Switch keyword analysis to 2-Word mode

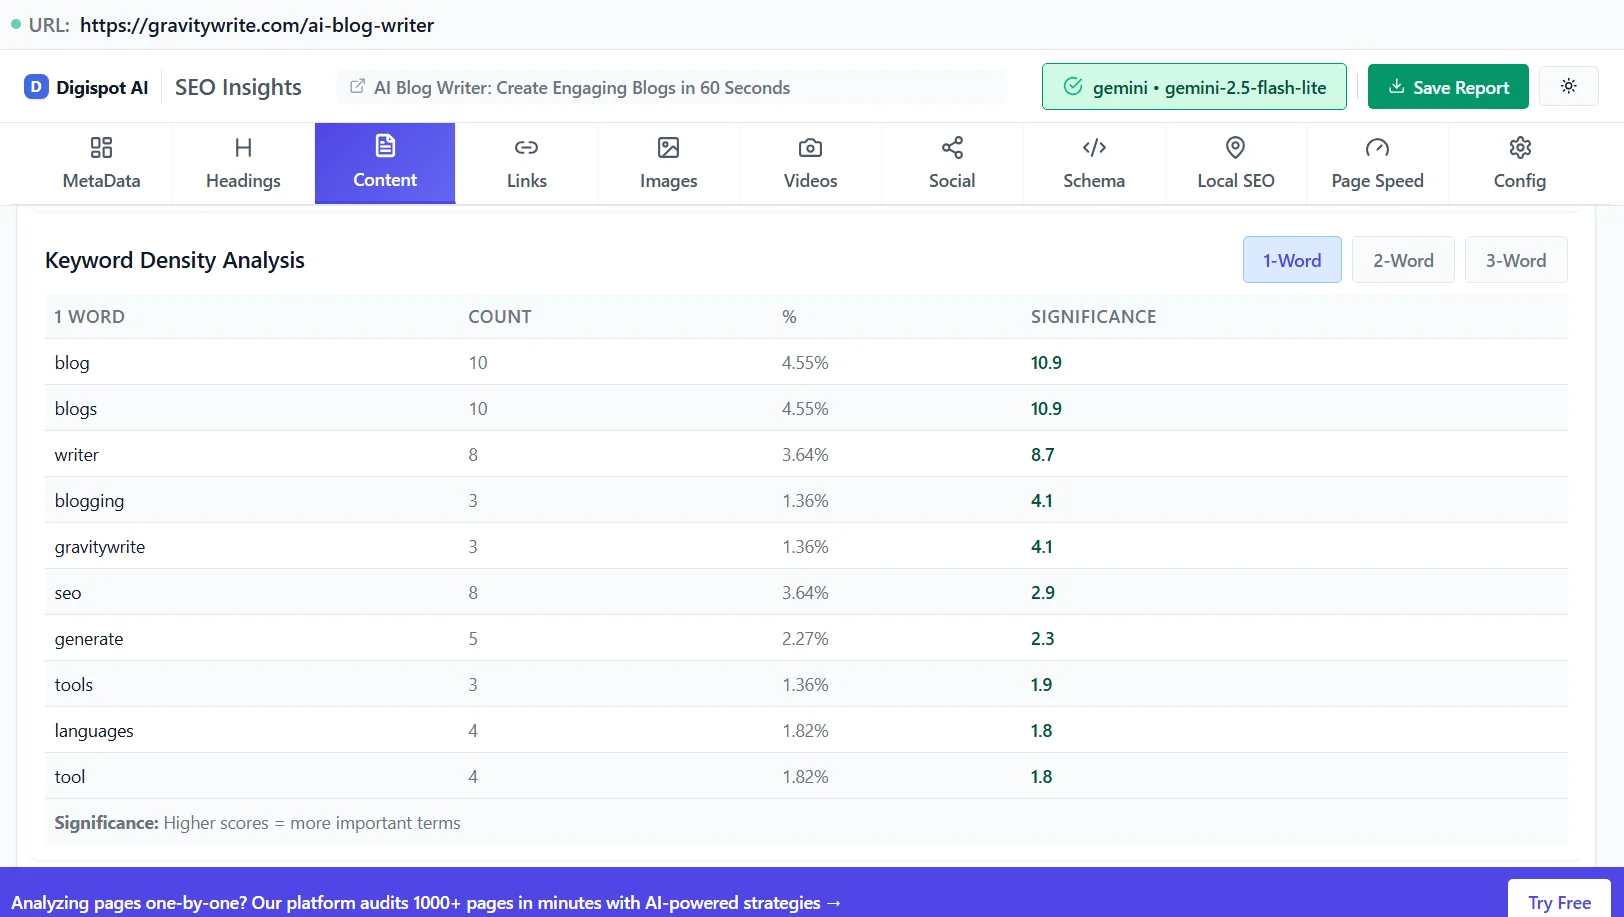tap(1402, 259)
